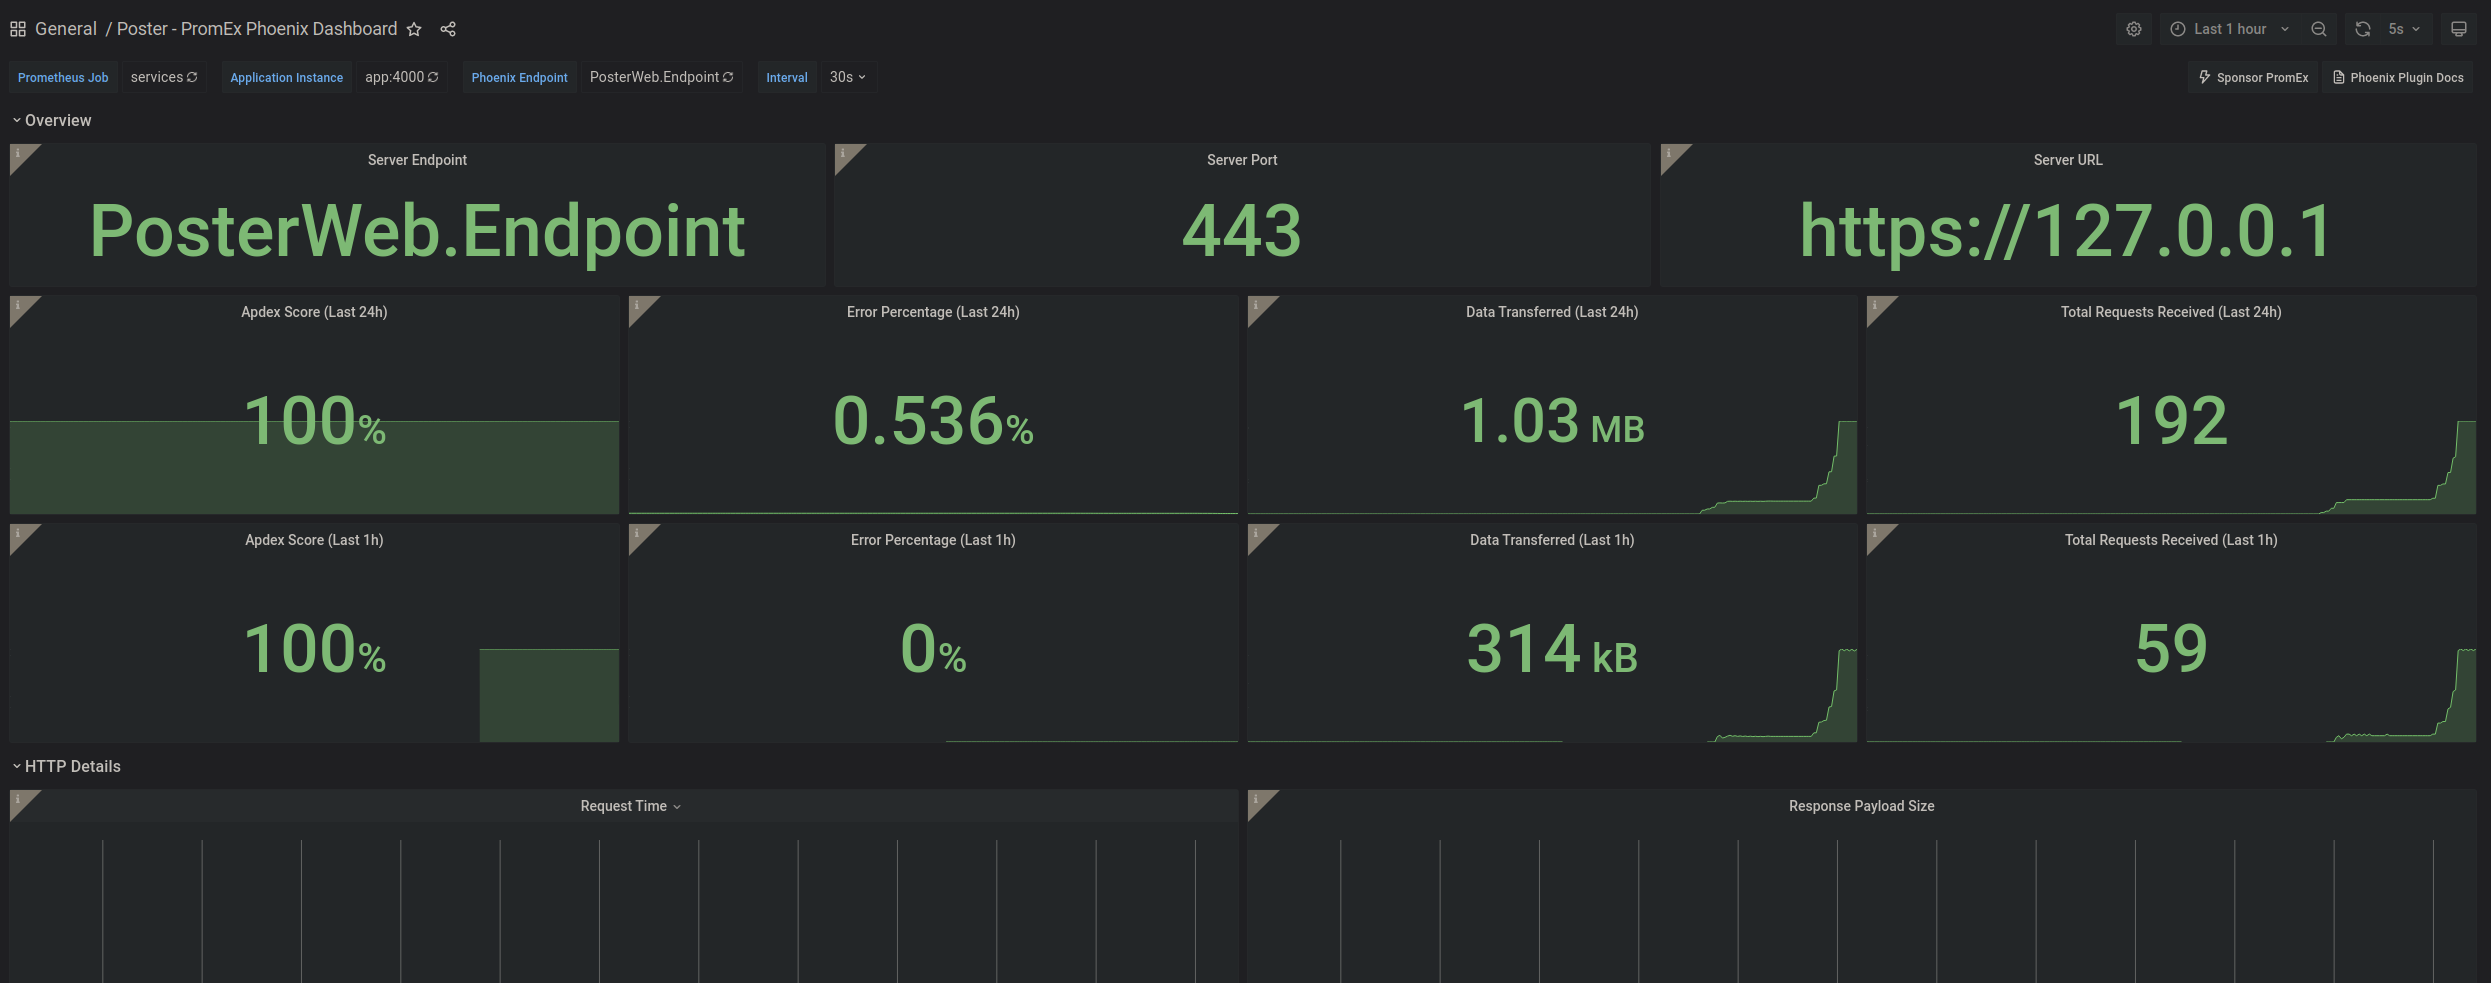The image size is (2491, 983).
Task: Click the 59 requests value
Action: pyautogui.click(x=2171, y=649)
